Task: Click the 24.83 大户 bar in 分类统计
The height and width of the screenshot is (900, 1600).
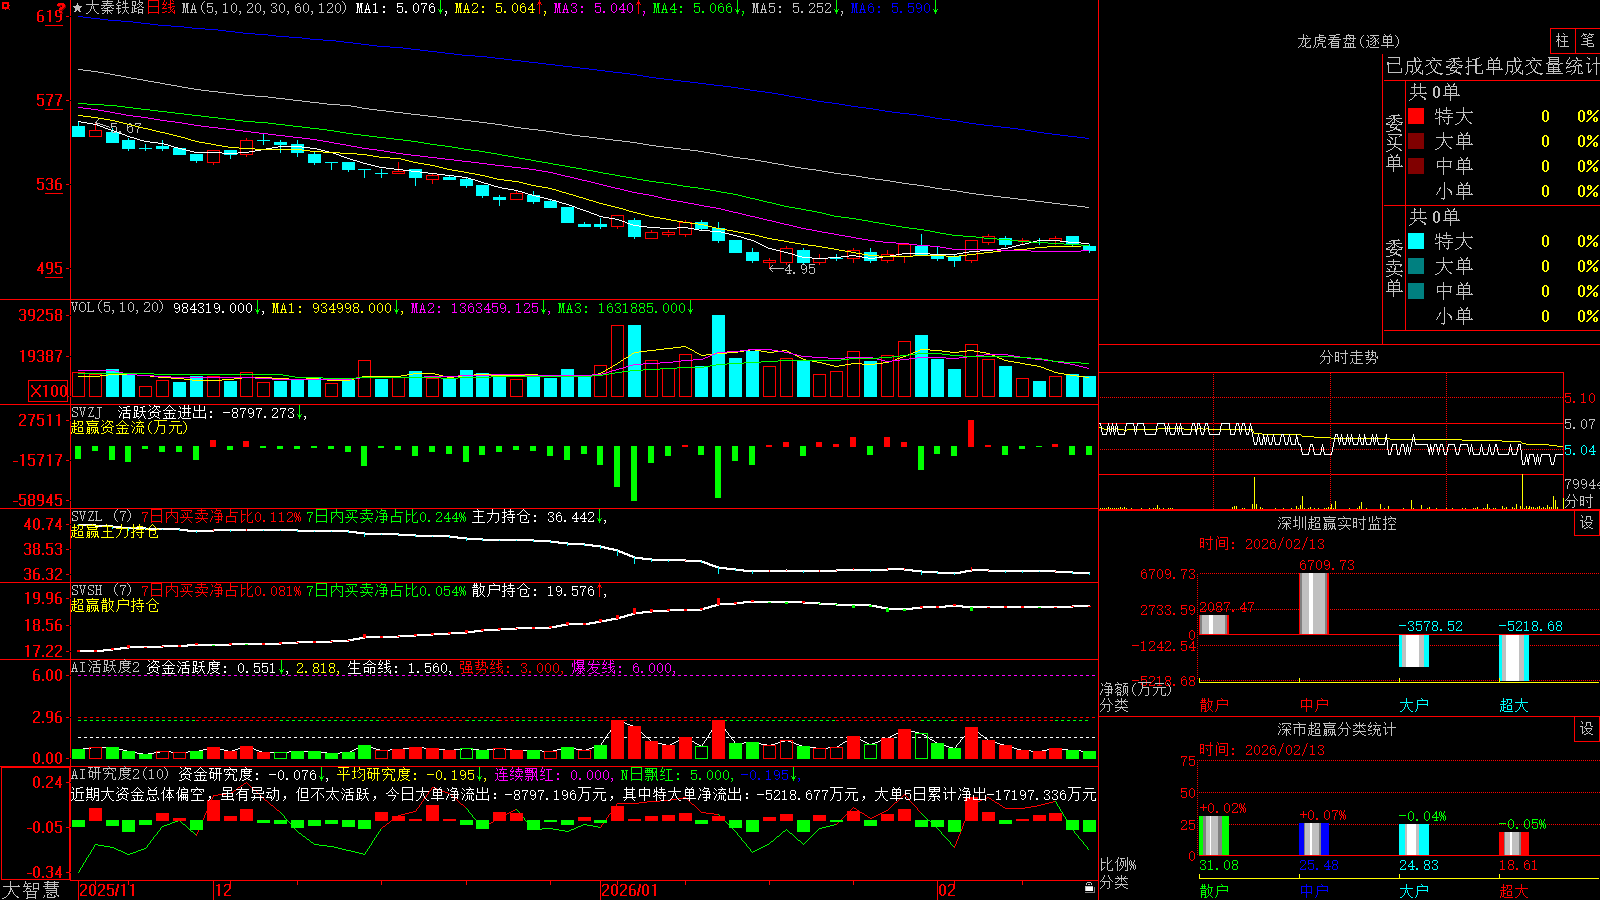Action: (x=1414, y=840)
